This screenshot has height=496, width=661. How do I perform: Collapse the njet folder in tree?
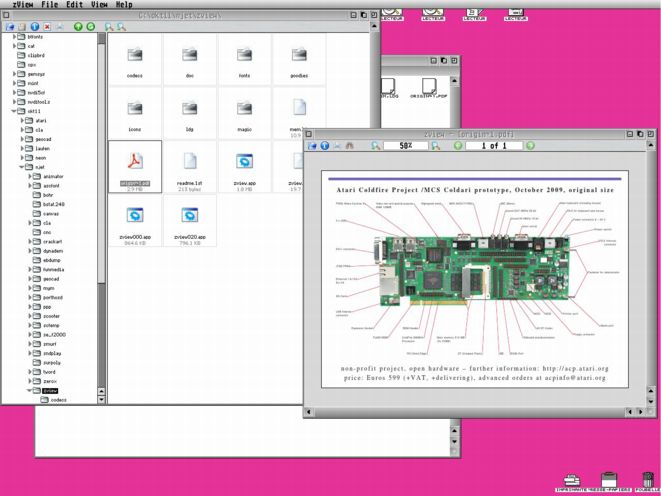point(22,167)
